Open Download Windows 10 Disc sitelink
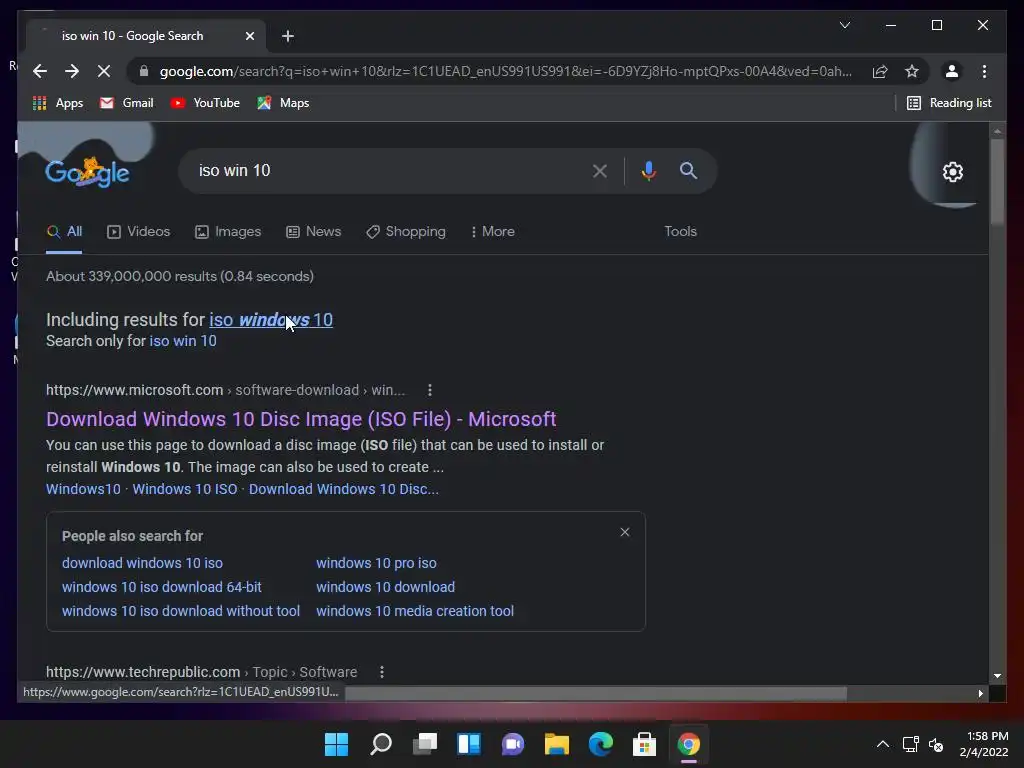 click(344, 489)
